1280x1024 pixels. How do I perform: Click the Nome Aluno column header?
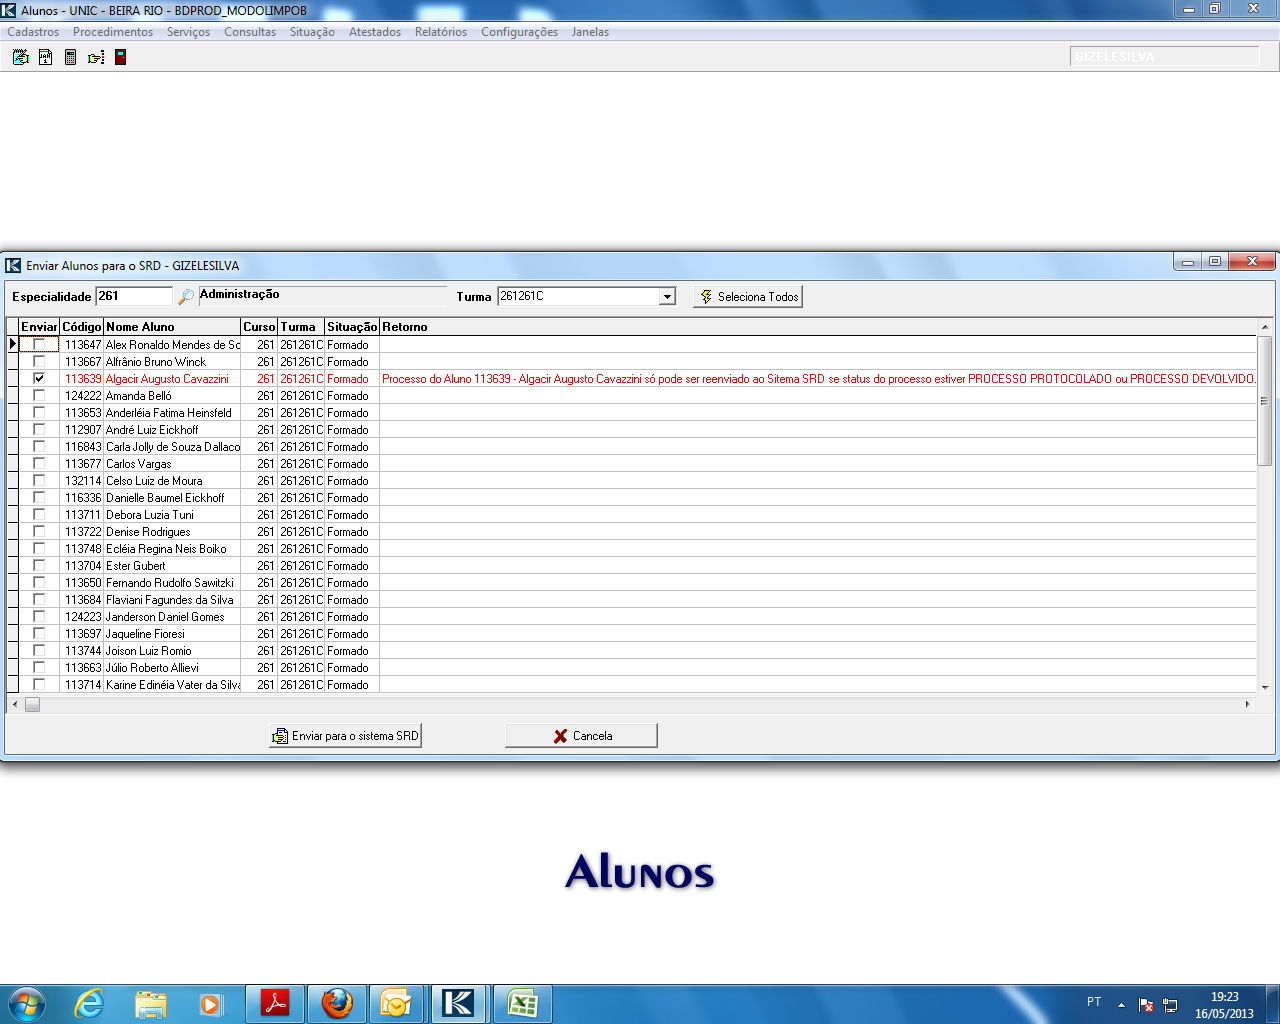172,327
